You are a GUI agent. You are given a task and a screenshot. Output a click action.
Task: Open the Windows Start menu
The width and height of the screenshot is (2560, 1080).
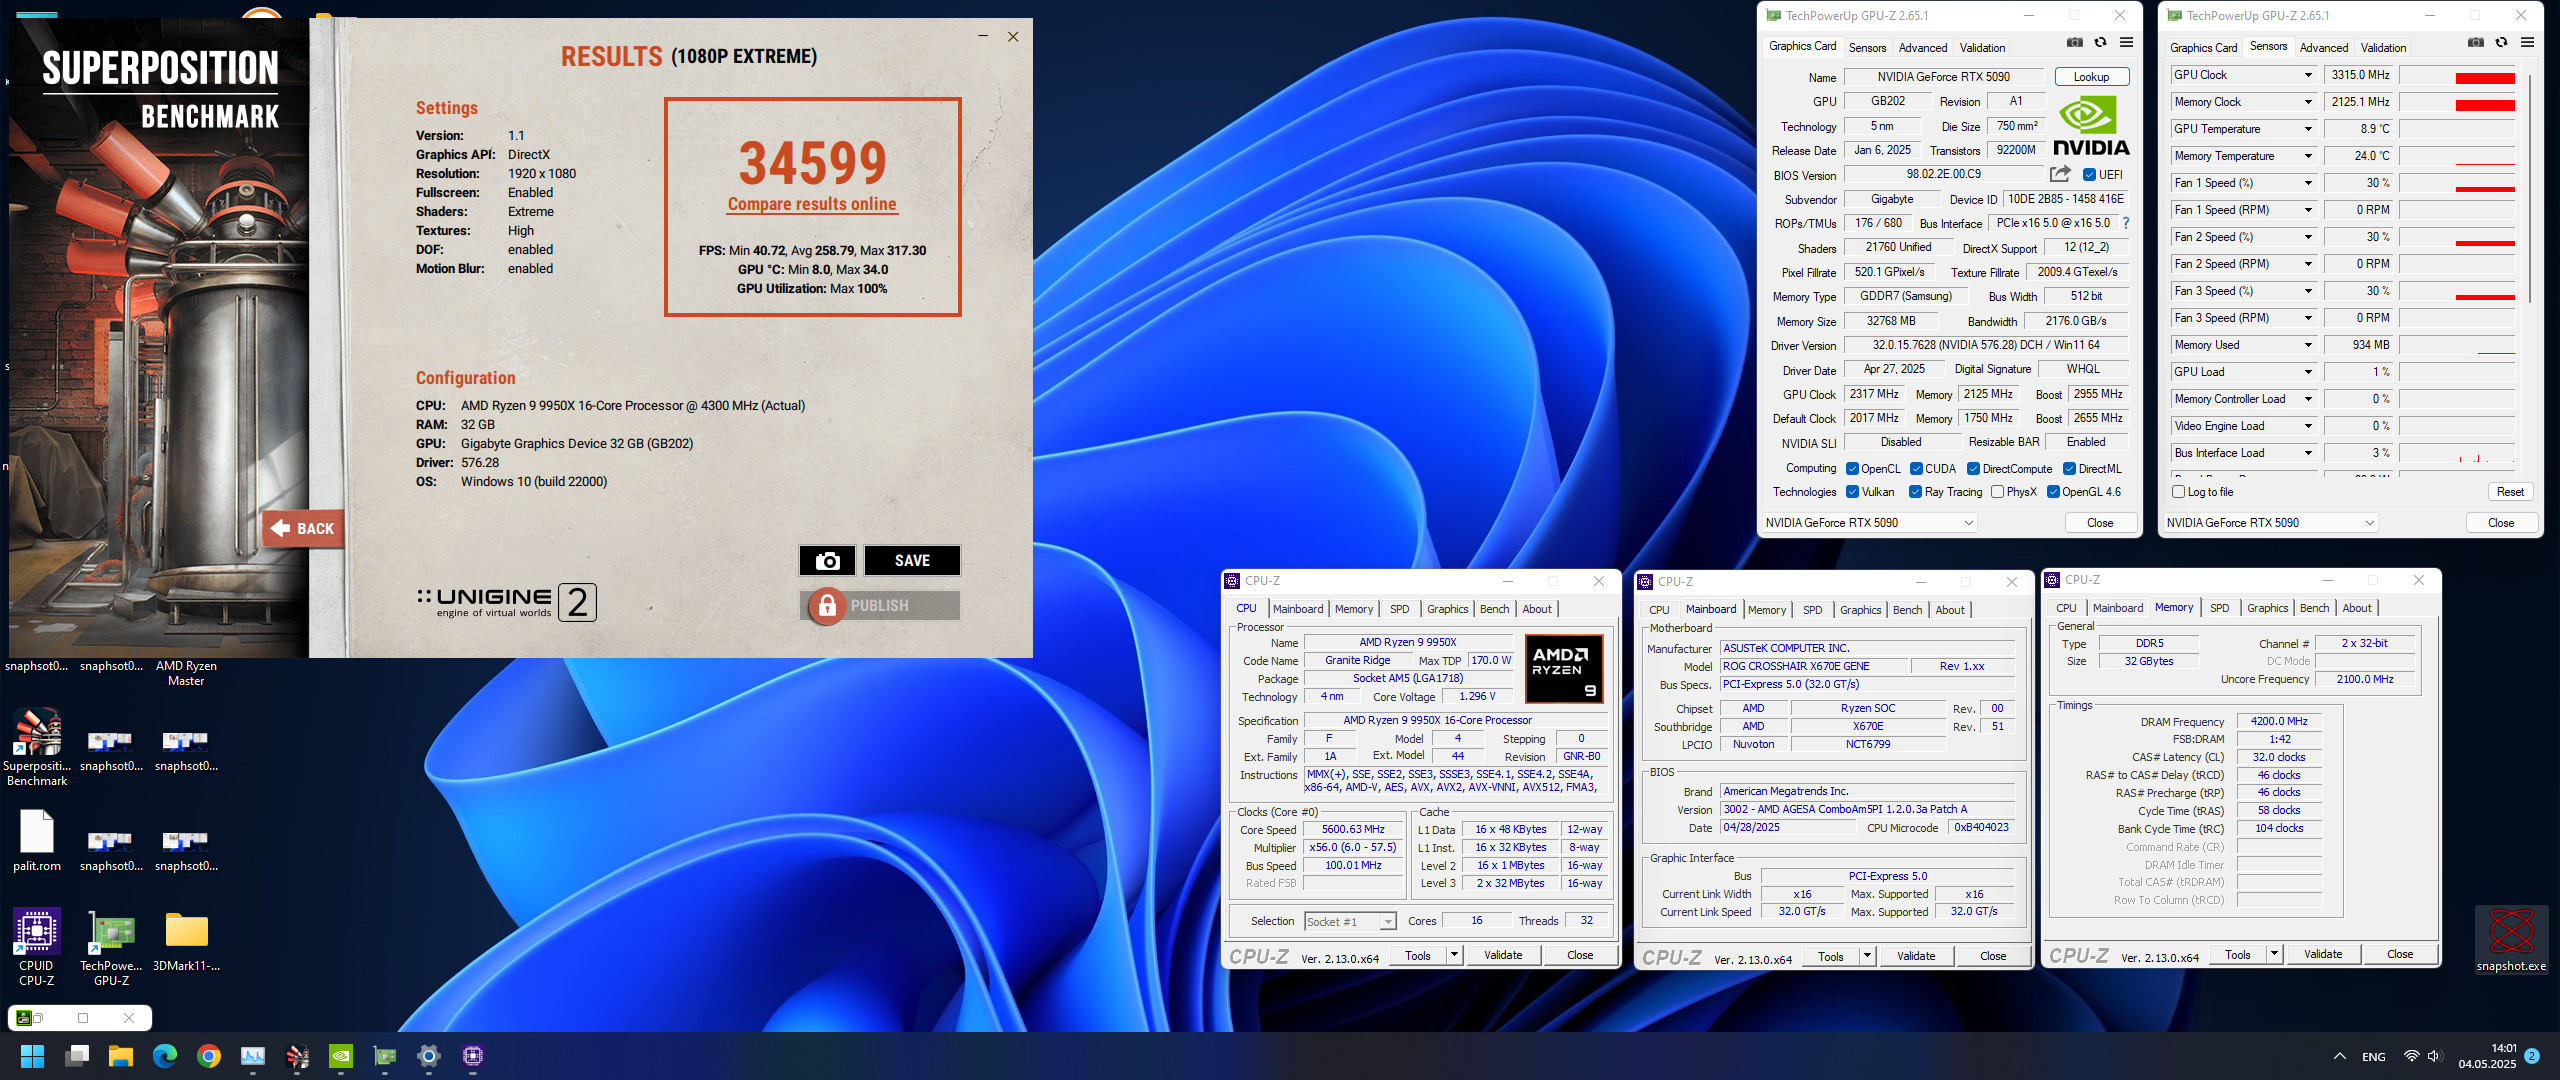point(33,1056)
